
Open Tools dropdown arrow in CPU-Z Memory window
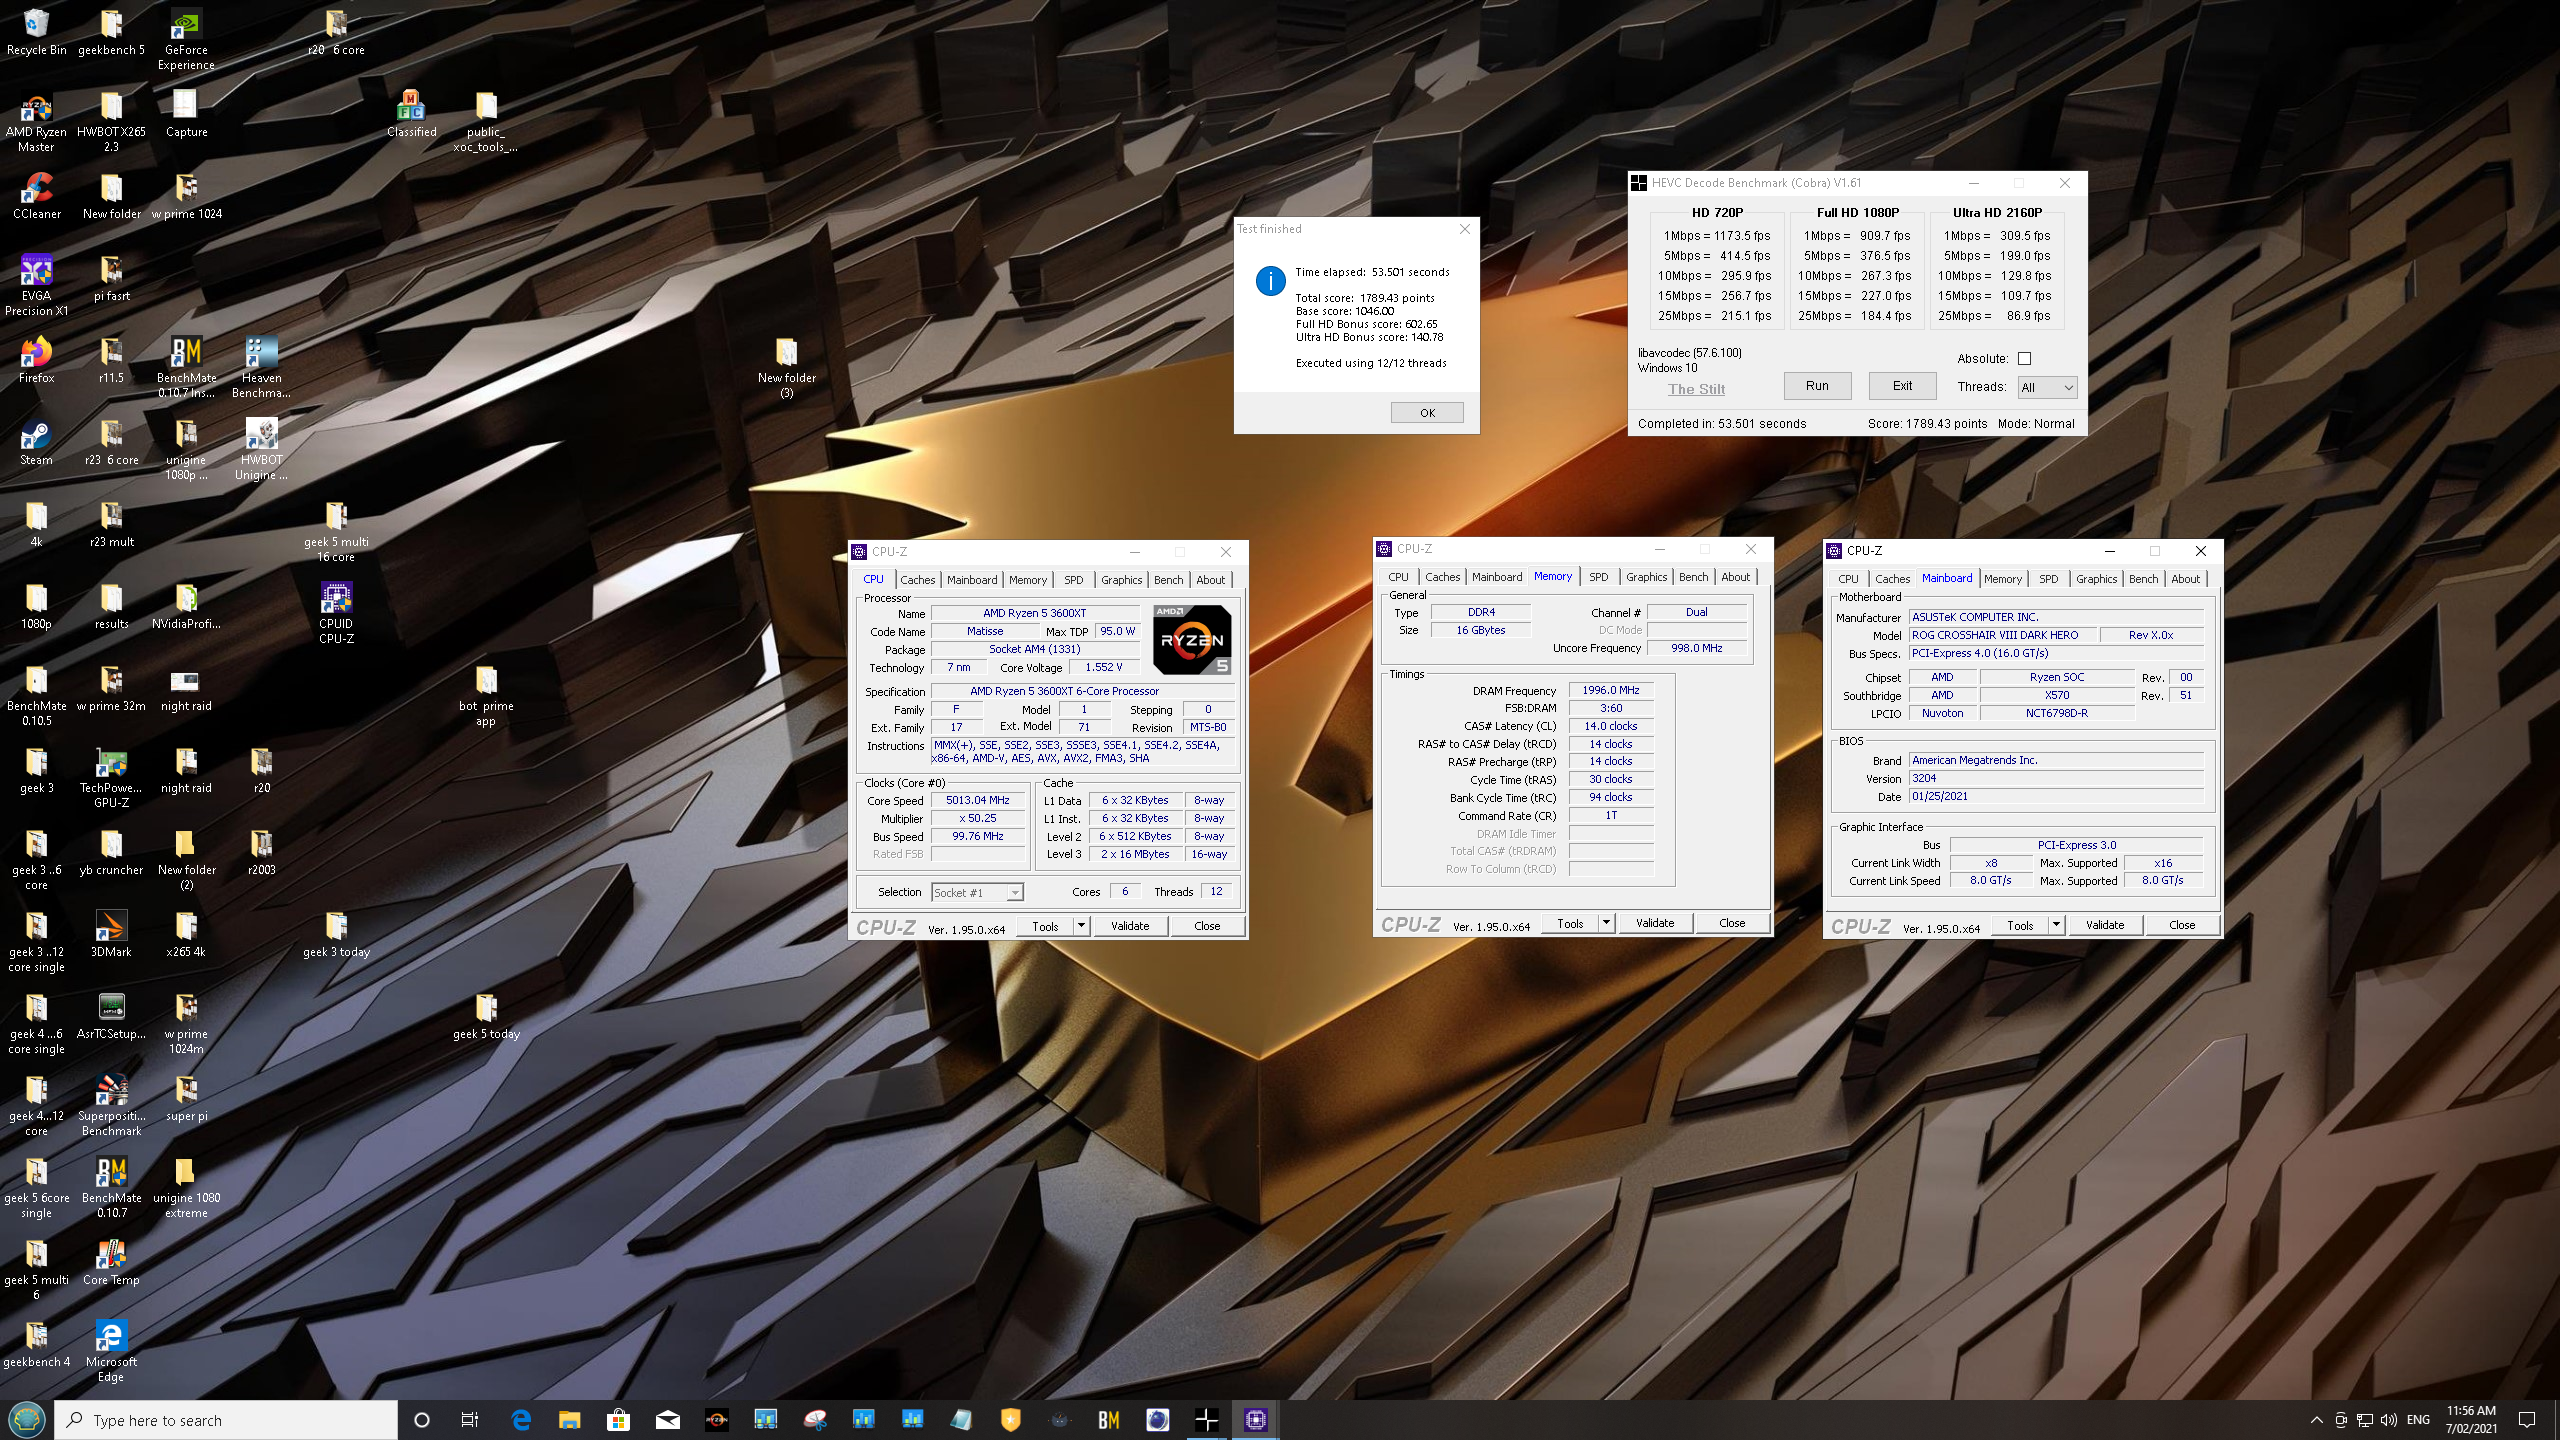pos(1606,923)
